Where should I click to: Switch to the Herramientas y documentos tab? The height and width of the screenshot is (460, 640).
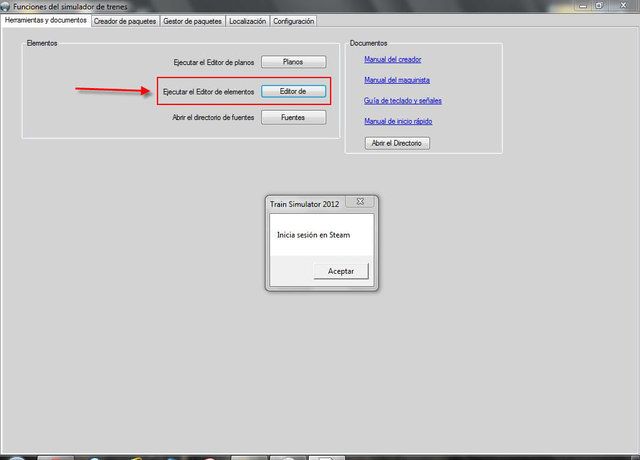(x=46, y=20)
